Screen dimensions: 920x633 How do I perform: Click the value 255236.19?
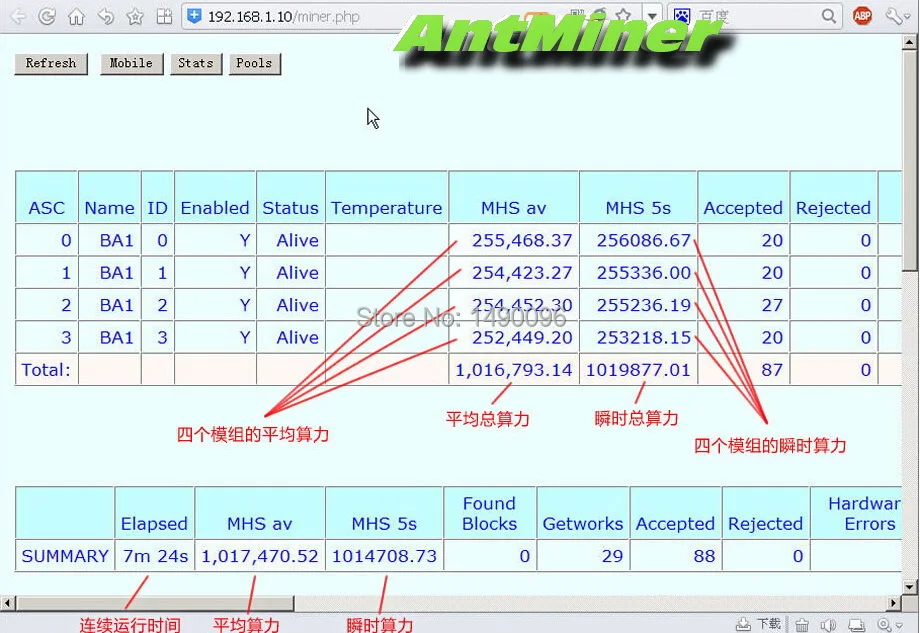click(x=644, y=305)
